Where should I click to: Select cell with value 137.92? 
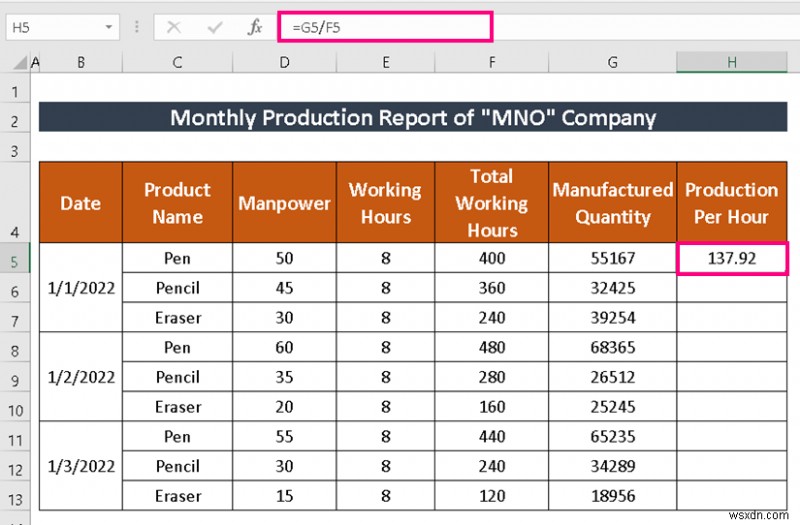pos(732,259)
